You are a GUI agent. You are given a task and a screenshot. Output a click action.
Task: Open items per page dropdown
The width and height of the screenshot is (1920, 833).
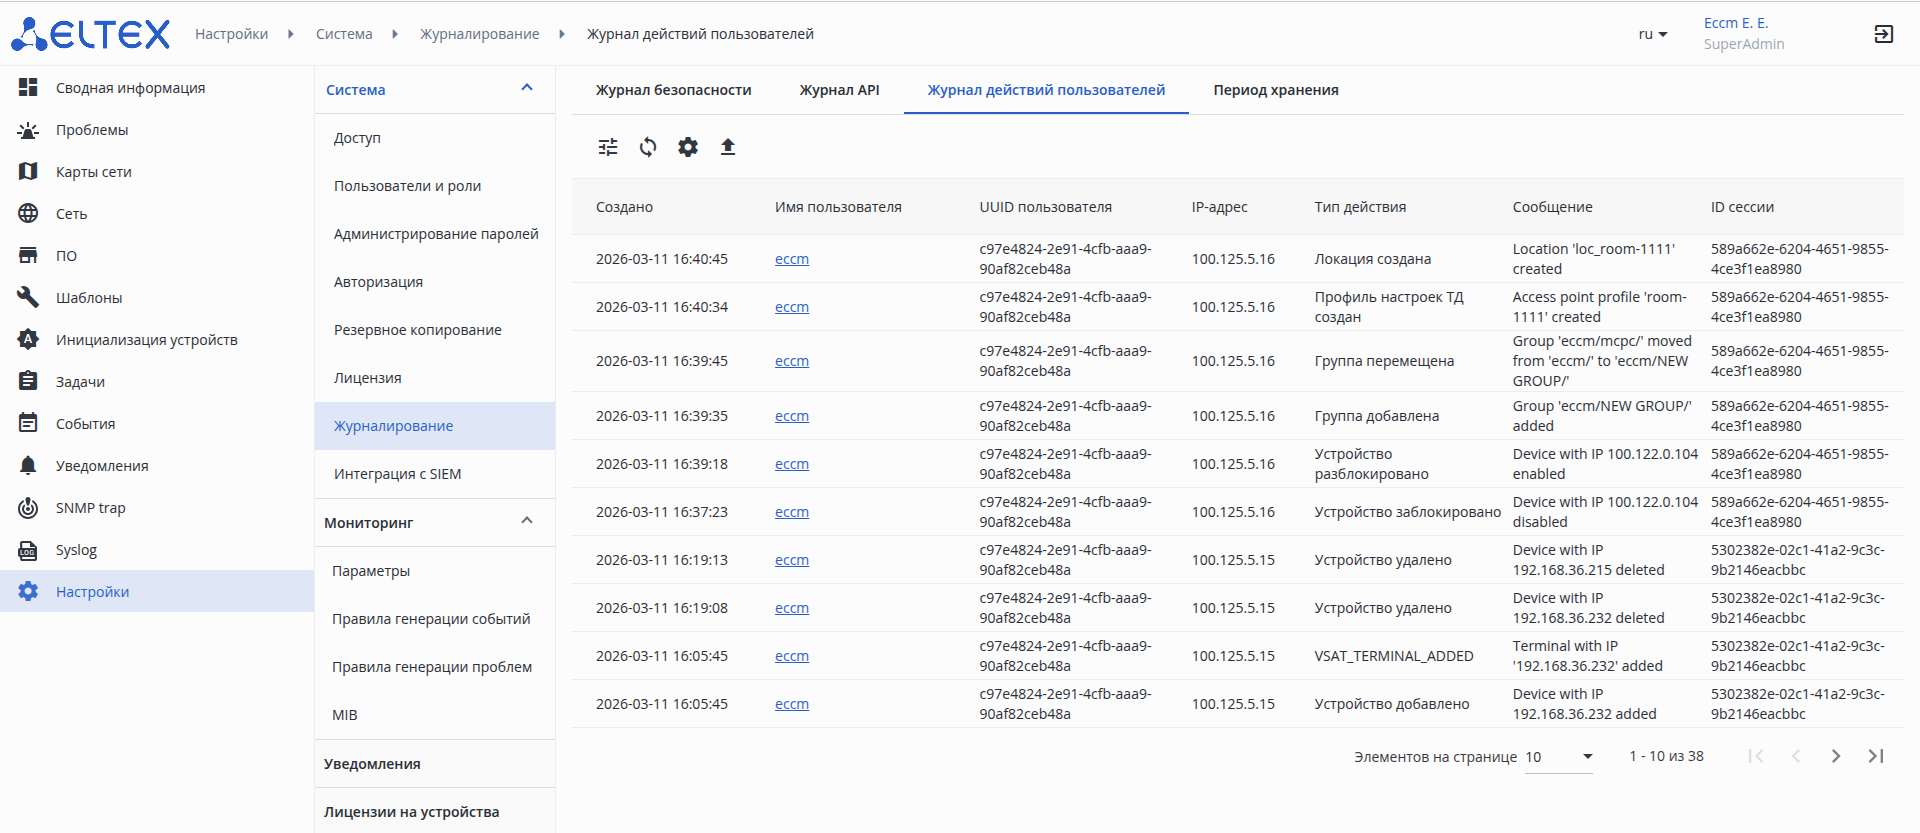tap(1559, 757)
